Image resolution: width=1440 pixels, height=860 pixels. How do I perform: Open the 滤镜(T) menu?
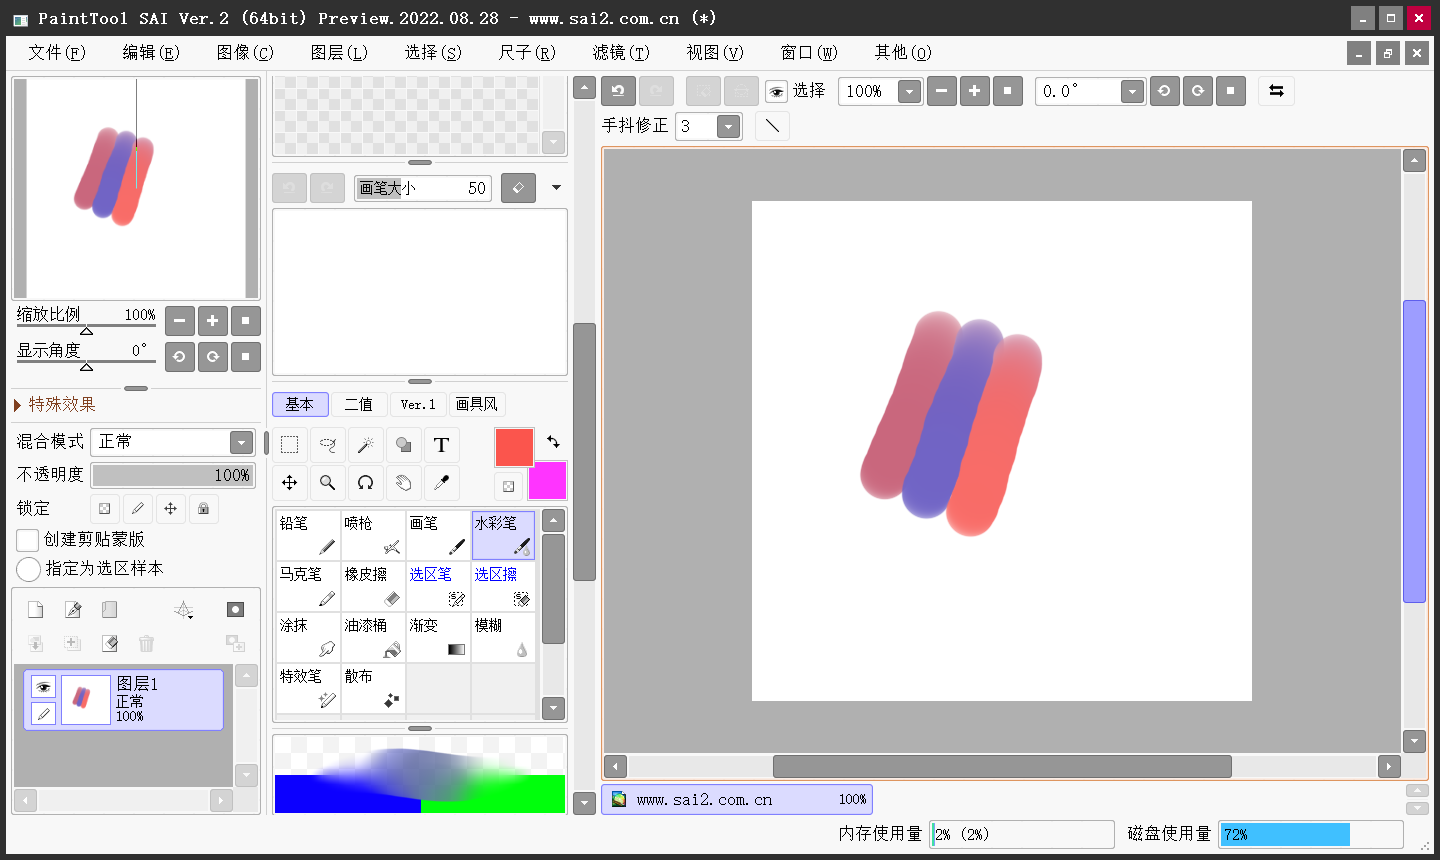621,52
